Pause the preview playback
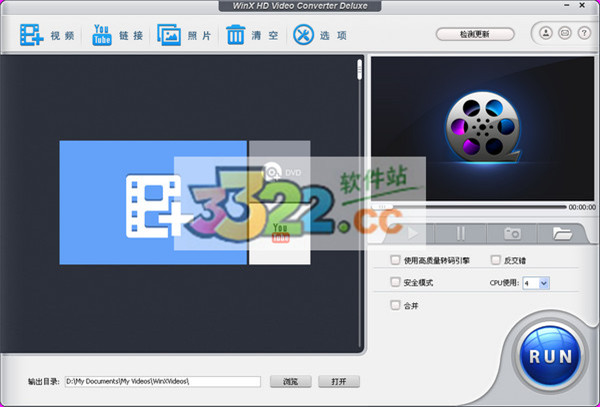This screenshot has width=600, height=407. point(461,233)
